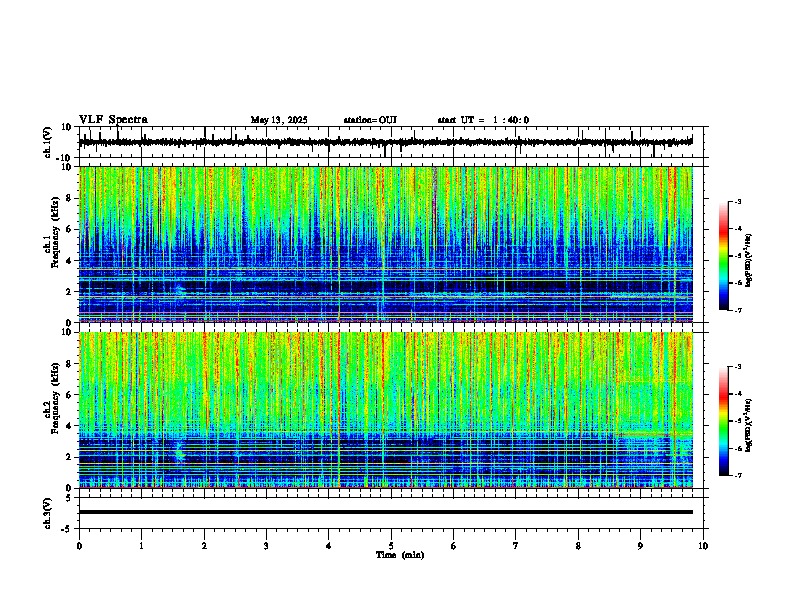Click the "Time (min)" x-axis label
The width and height of the screenshot is (792, 612).
click(x=400, y=555)
